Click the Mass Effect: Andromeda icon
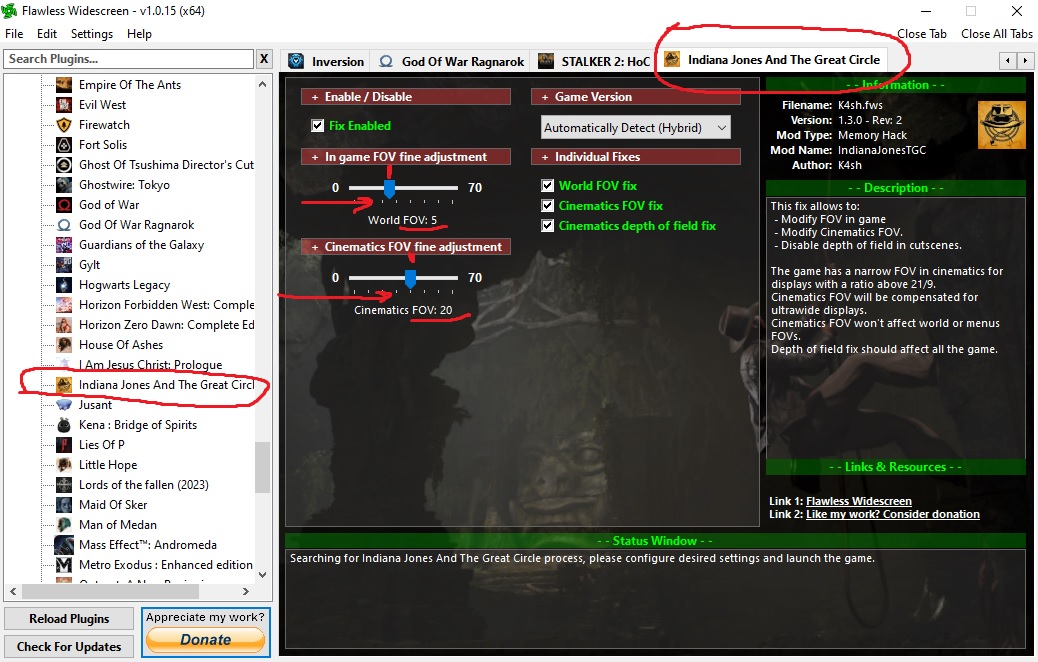This screenshot has width=1038, height=662. pyautogui.click(x=64, y=545)
